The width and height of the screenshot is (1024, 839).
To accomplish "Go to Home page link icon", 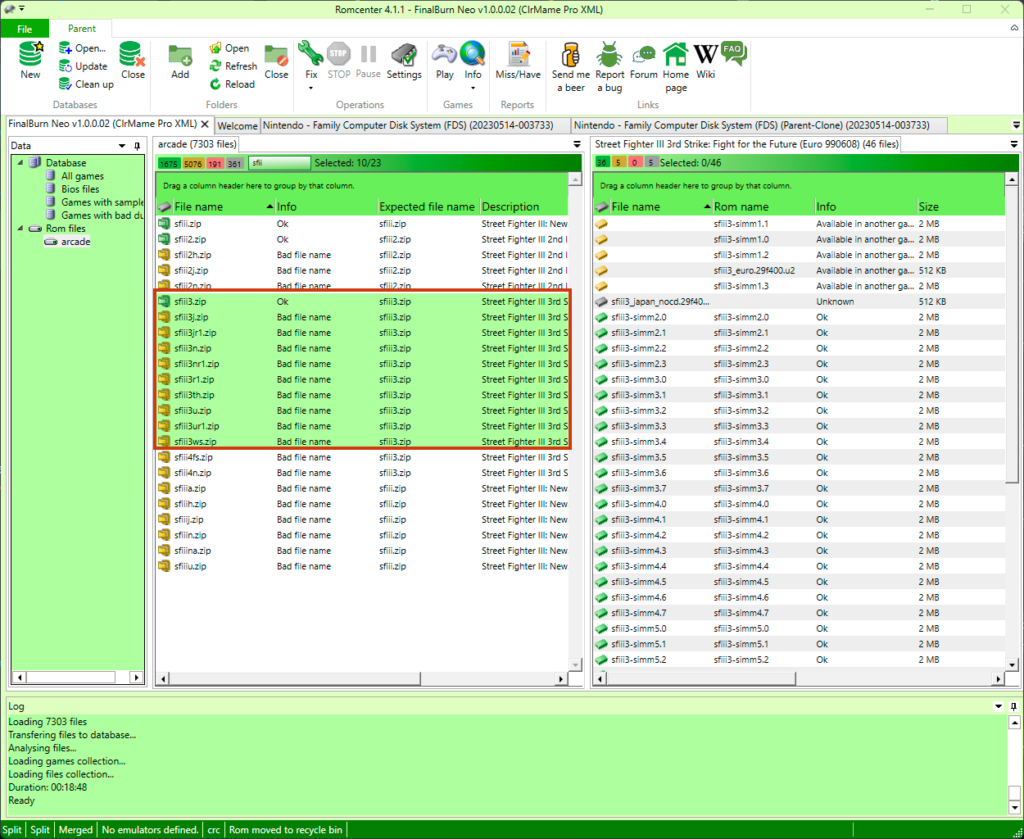I will click(x=676, y=67).
